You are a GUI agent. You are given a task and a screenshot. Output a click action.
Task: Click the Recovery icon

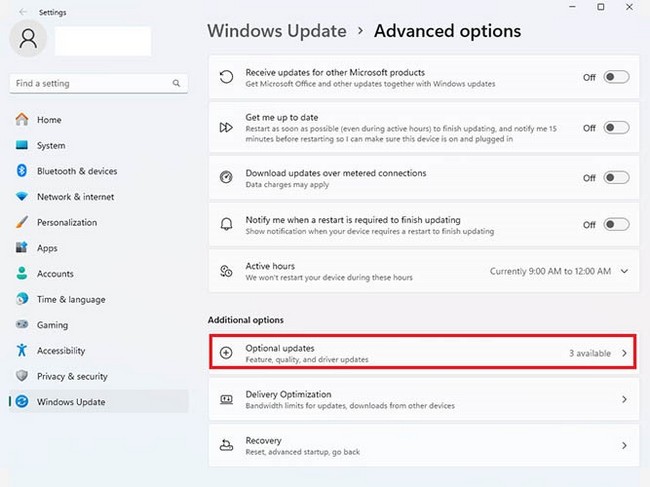point(226,445)
